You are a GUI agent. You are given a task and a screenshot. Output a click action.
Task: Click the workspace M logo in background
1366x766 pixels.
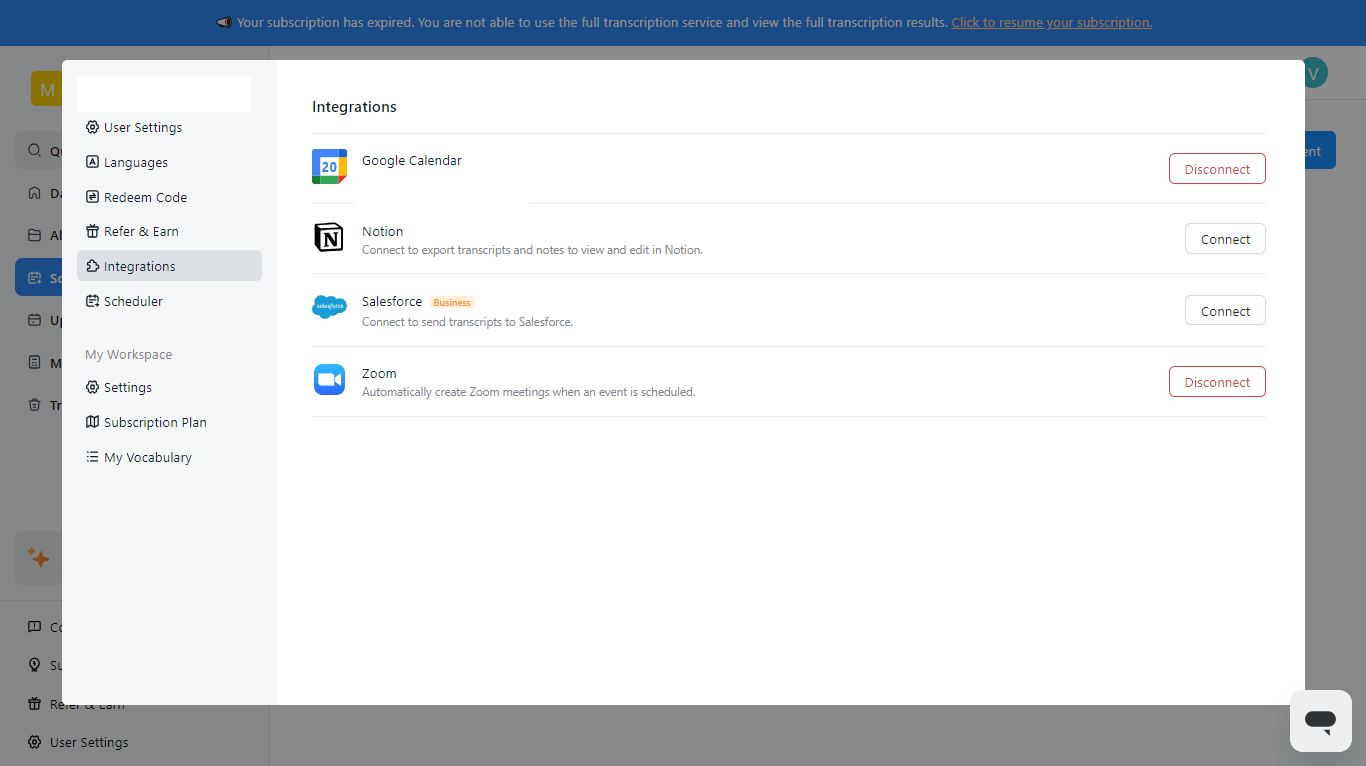47,89
